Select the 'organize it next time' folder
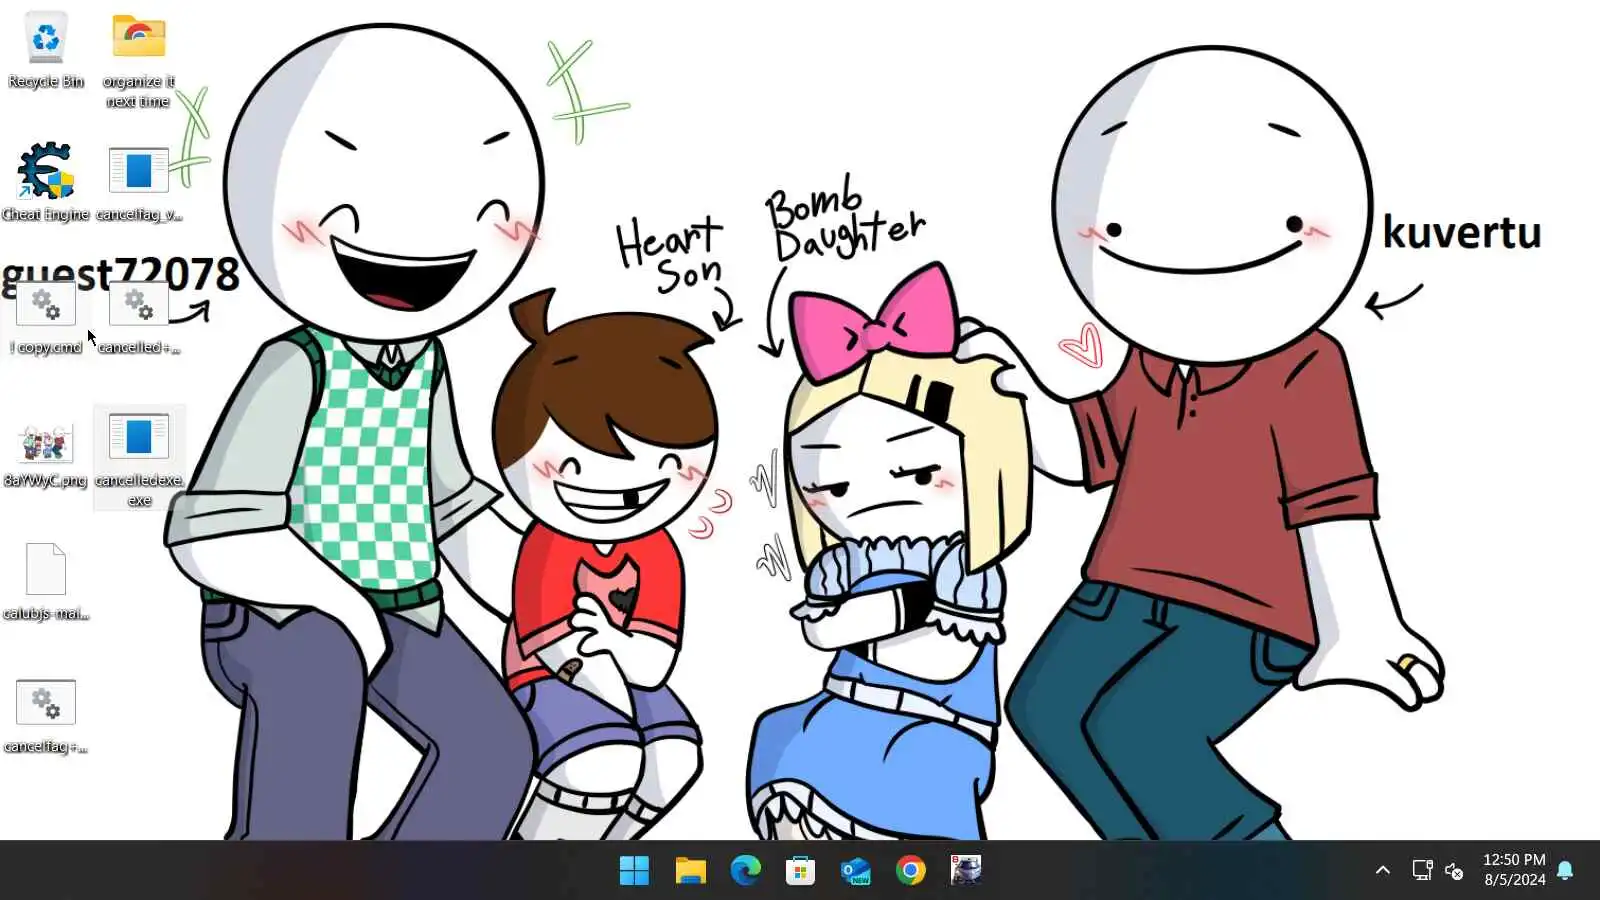Screen dimensions: 1600x900 pyautogui.click(x=139, y=60)
